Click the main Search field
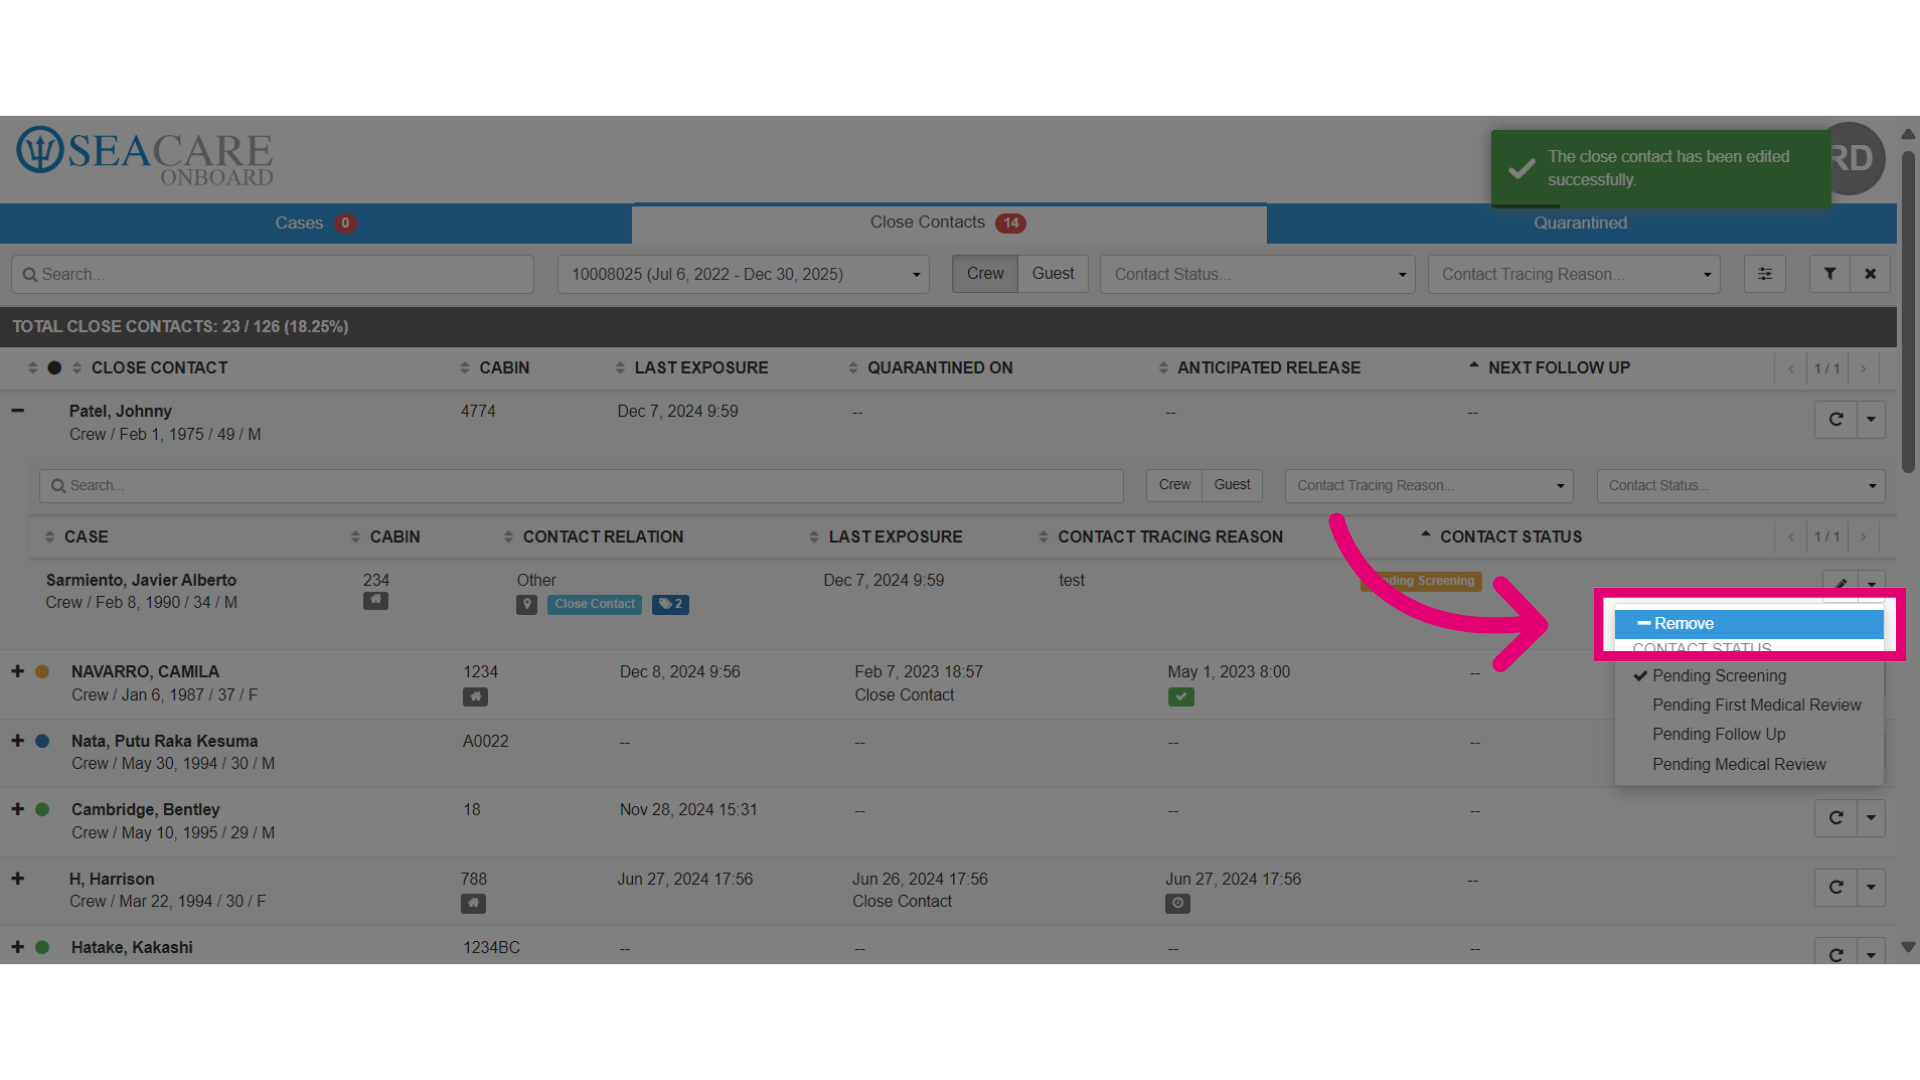Viewport: 1920px width, 1080px height. click(x=272, y=274)
